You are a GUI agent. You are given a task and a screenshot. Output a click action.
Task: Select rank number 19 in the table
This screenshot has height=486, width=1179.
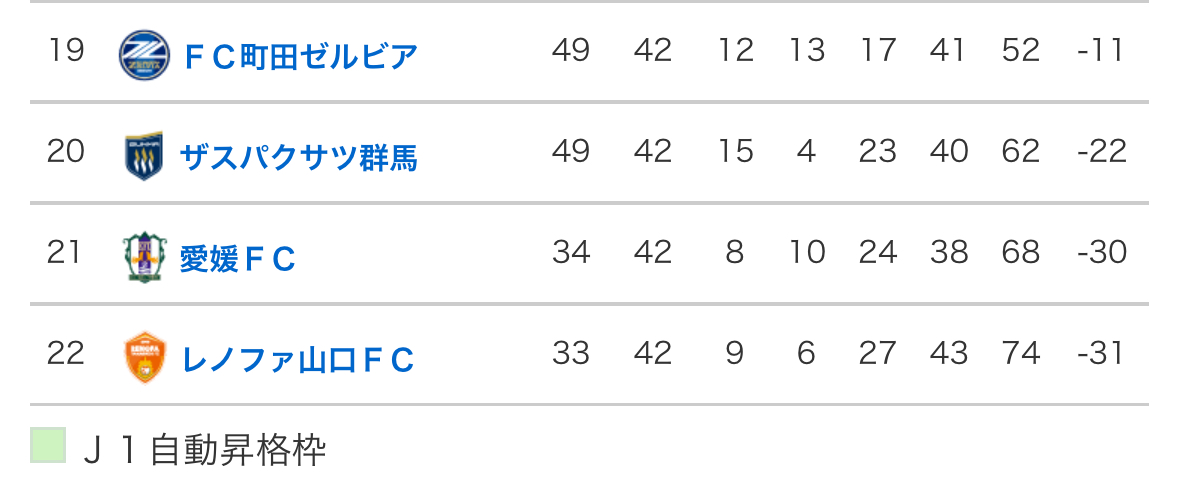66,50
